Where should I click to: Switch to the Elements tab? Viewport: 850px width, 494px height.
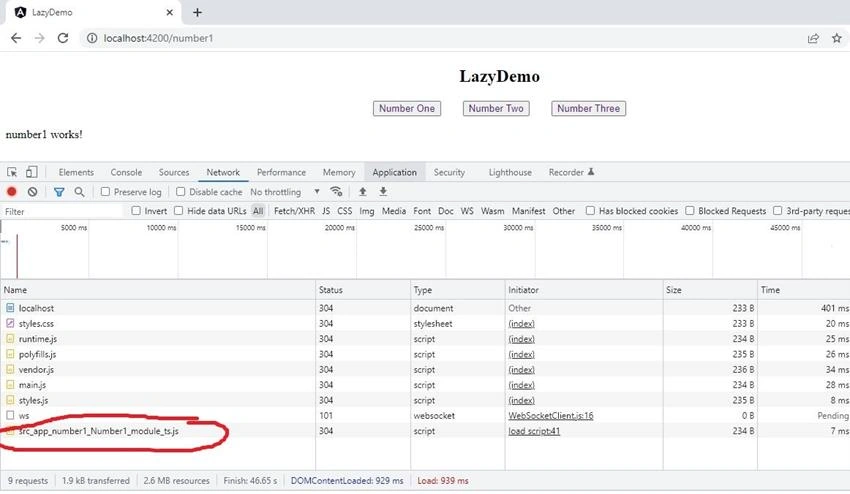(76, 172)
